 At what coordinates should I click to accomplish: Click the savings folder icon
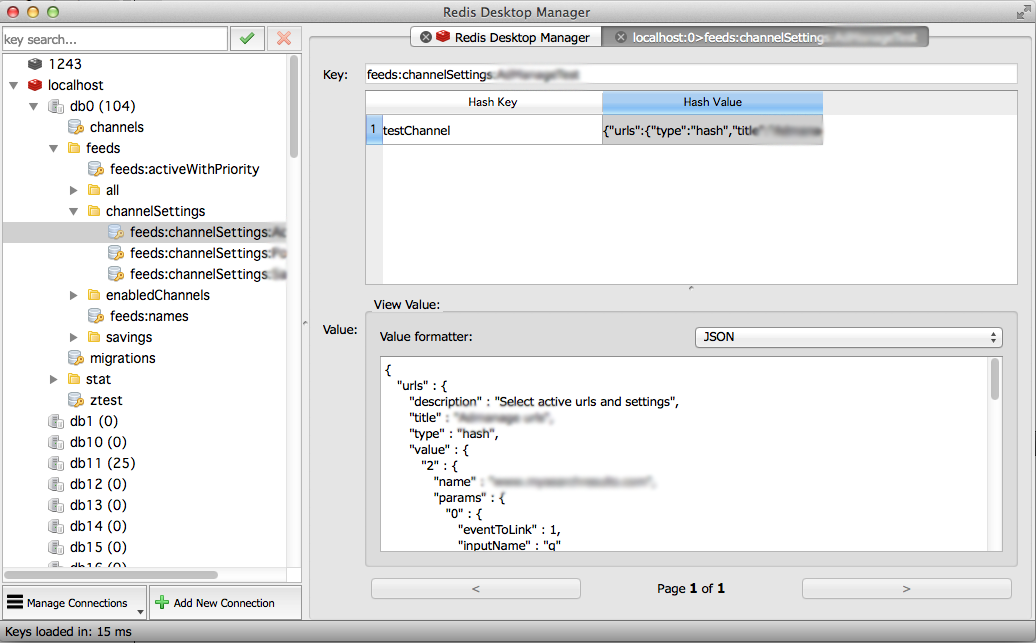(94, 337)
